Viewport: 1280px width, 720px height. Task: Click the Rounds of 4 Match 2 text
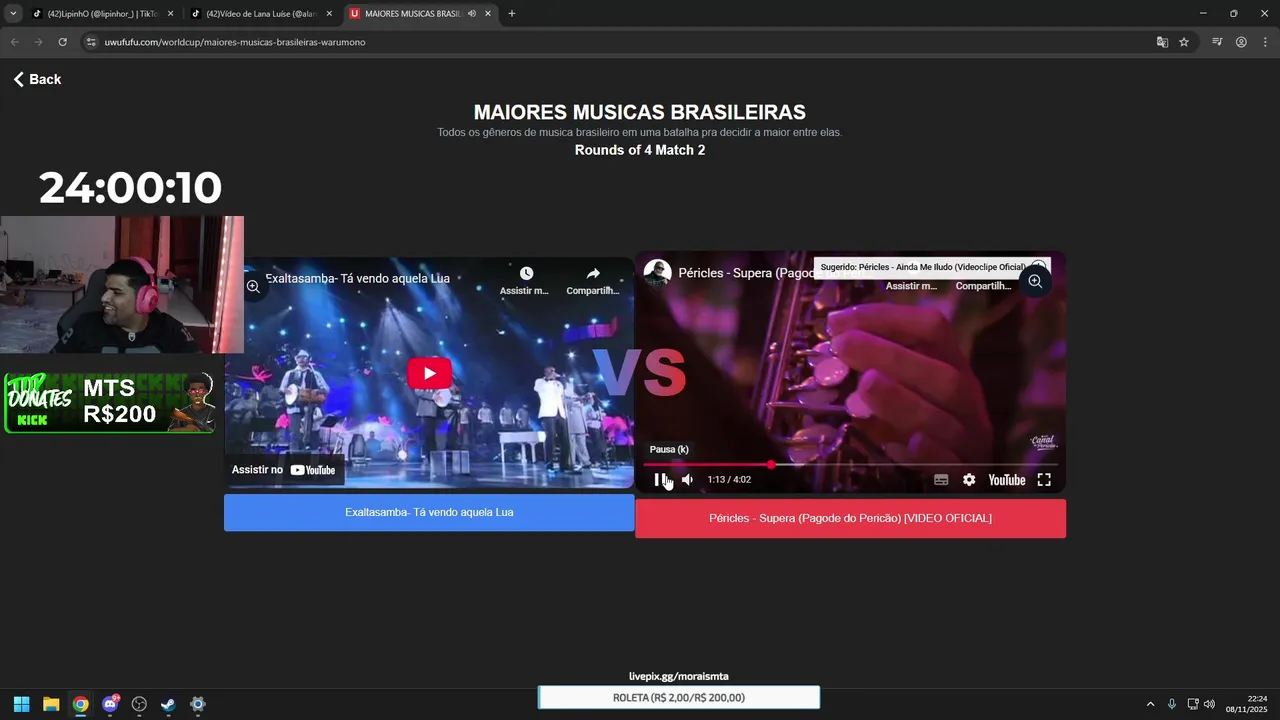tap(640, 150)
